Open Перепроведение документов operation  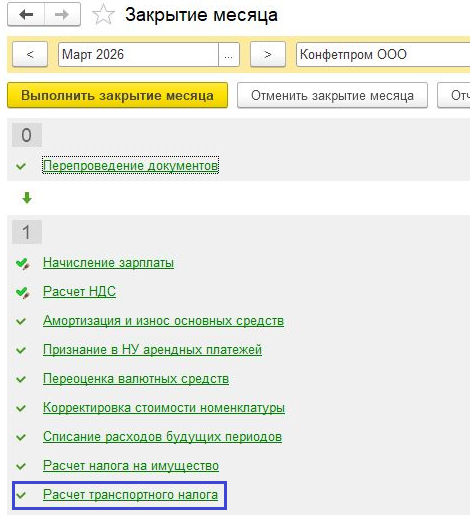tap(131, 166)
